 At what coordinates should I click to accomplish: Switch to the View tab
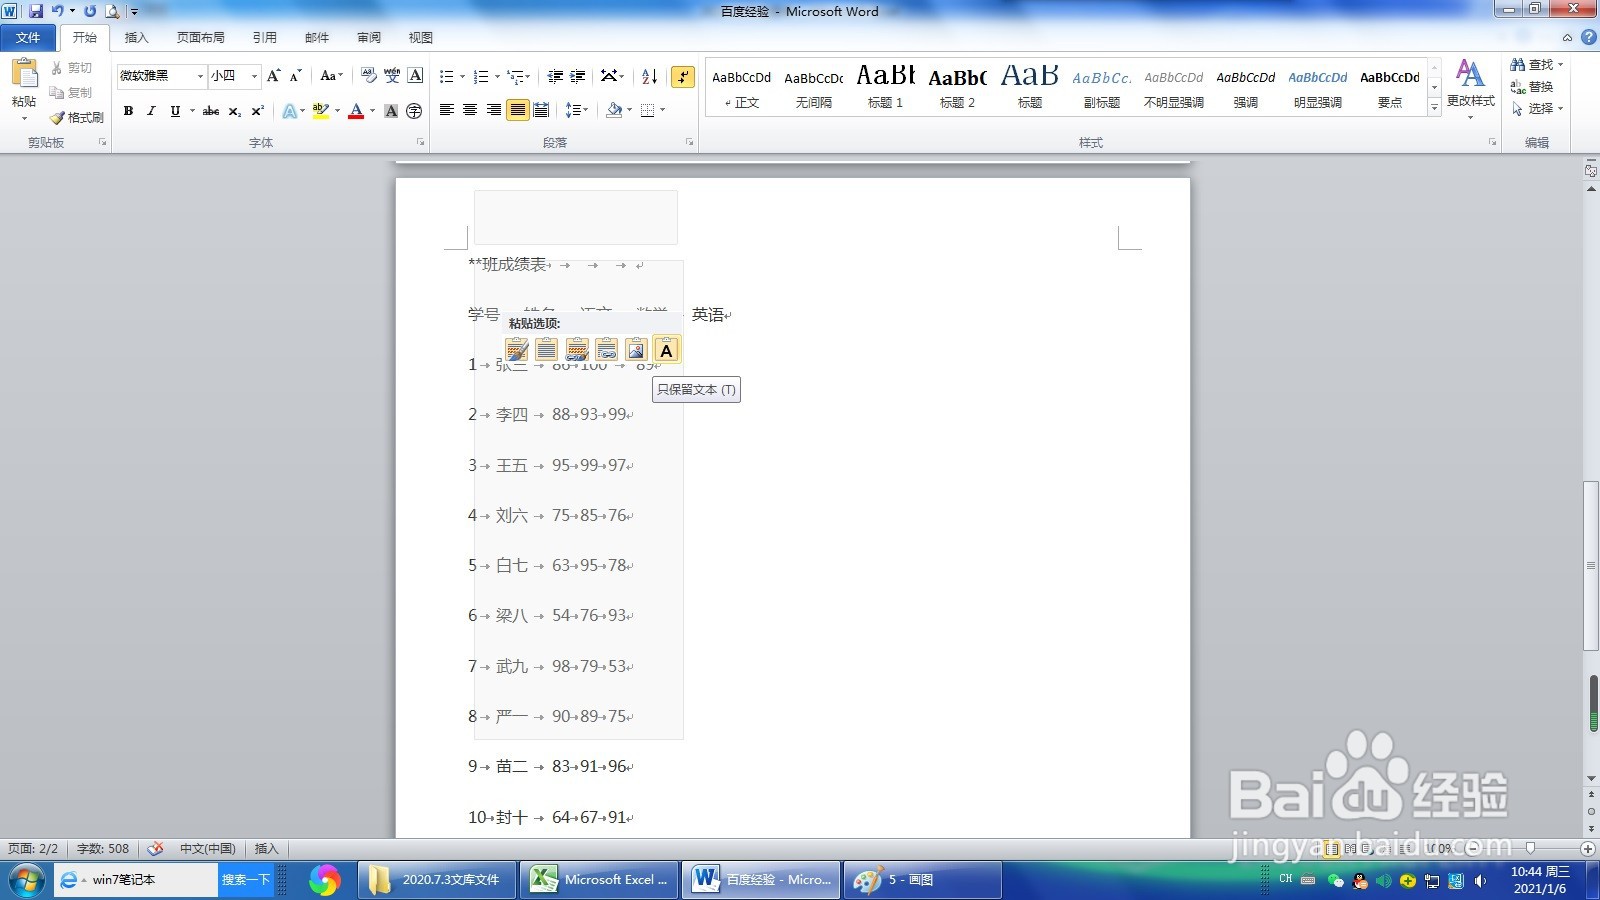[420, 37]
